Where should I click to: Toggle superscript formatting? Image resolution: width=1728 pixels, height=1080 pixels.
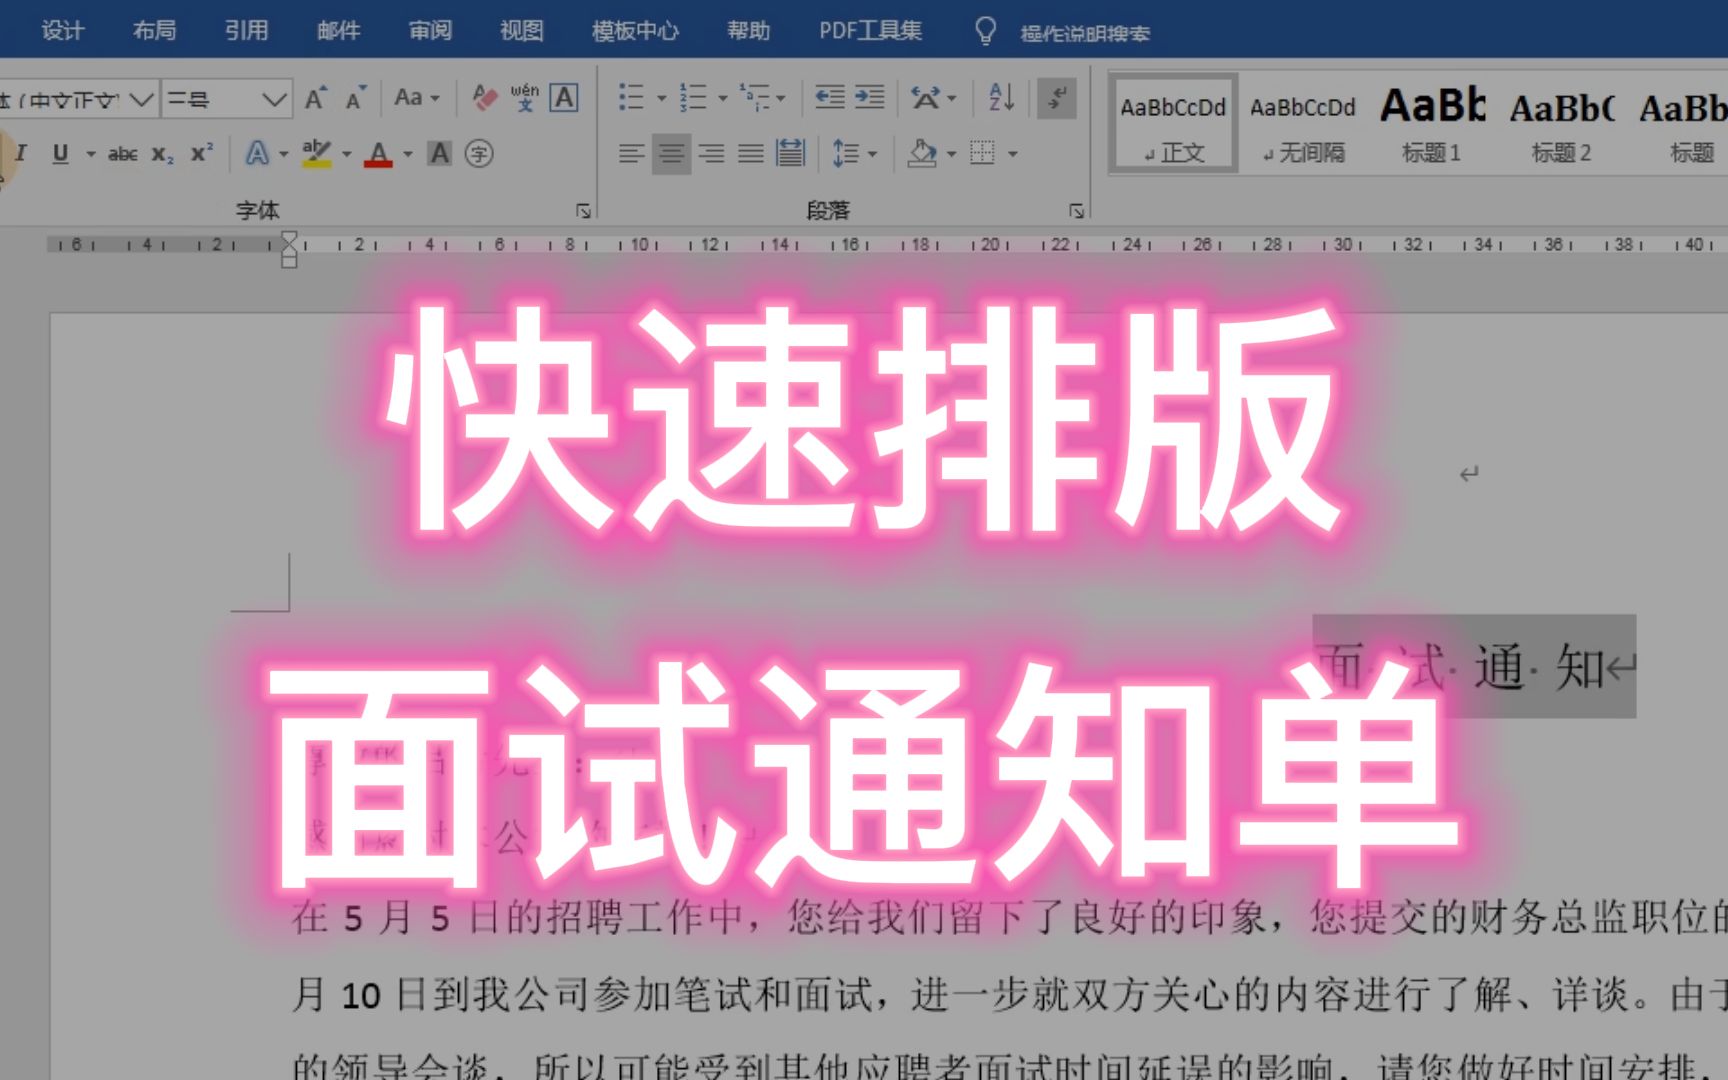click(x=202, y=154)
